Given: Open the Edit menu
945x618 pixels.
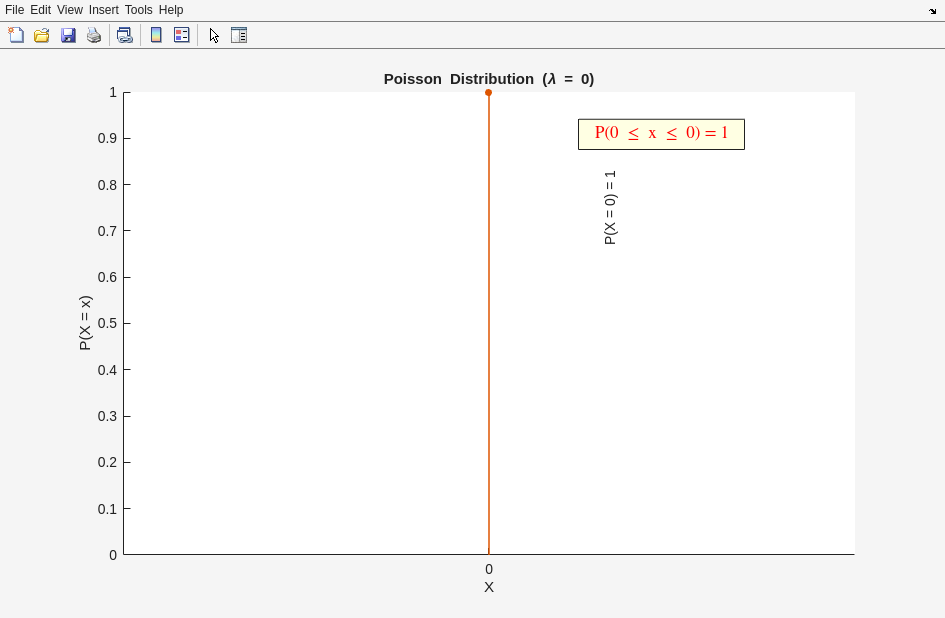Looking at the screenshot, I should tap(40, 10).
